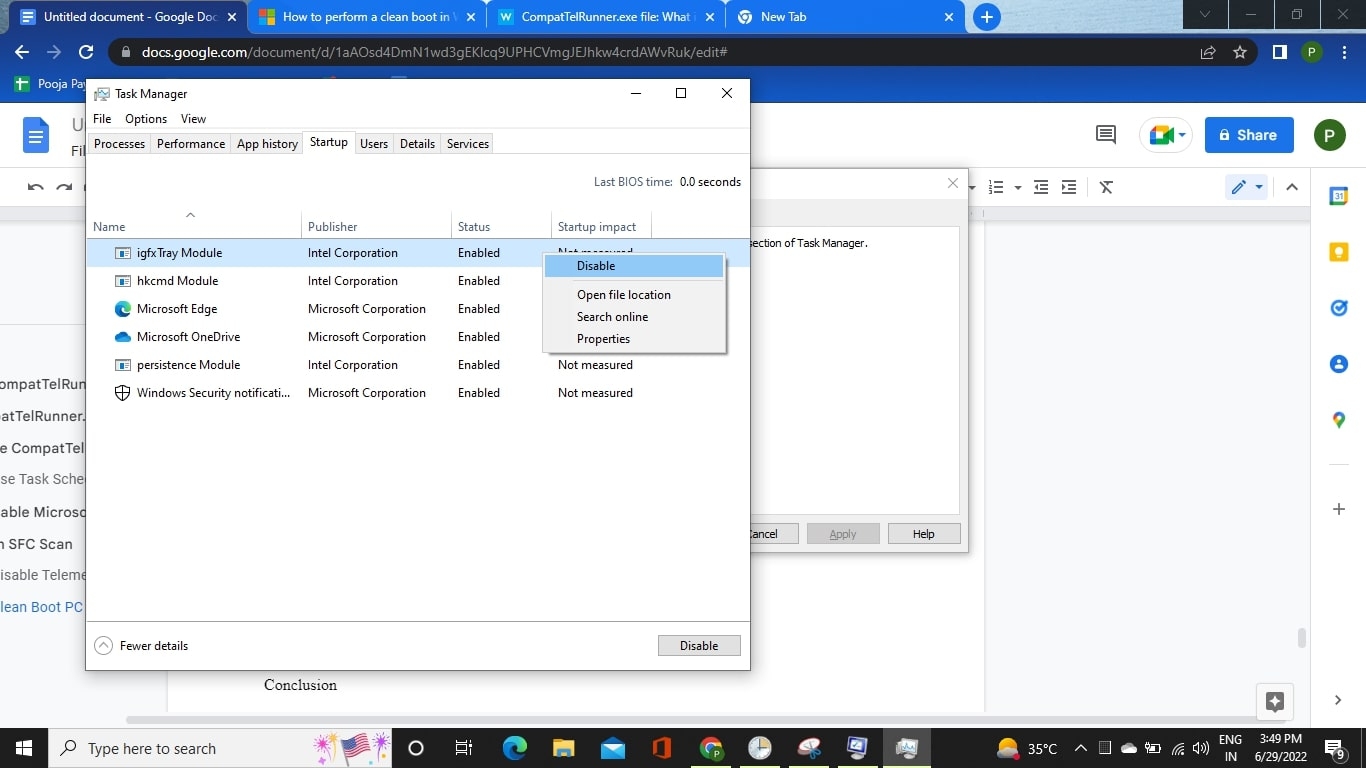
Task: Click the OneDrive cloud icon in startup list
Action: pyautogui.click(x=123, y=337)
